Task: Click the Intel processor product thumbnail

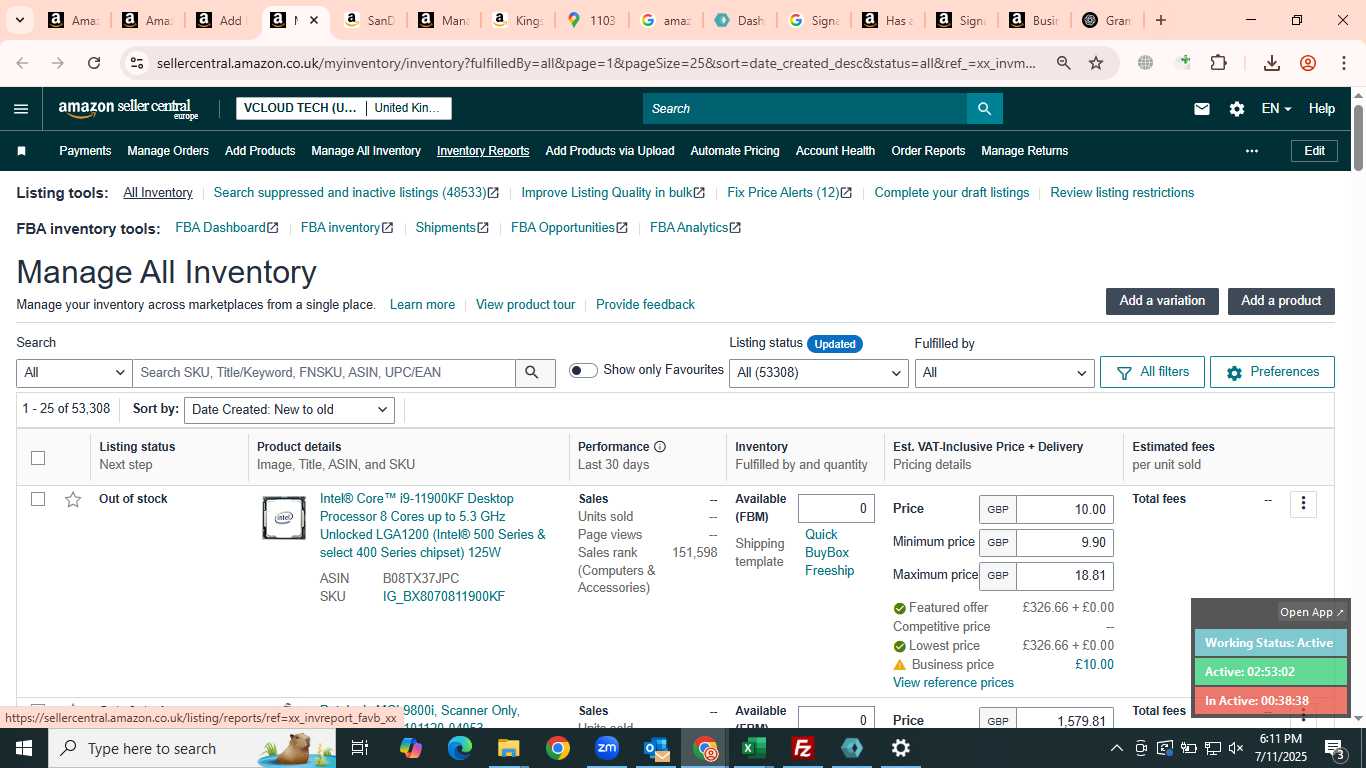Action: pyautogui.click(x=284, y=518)
